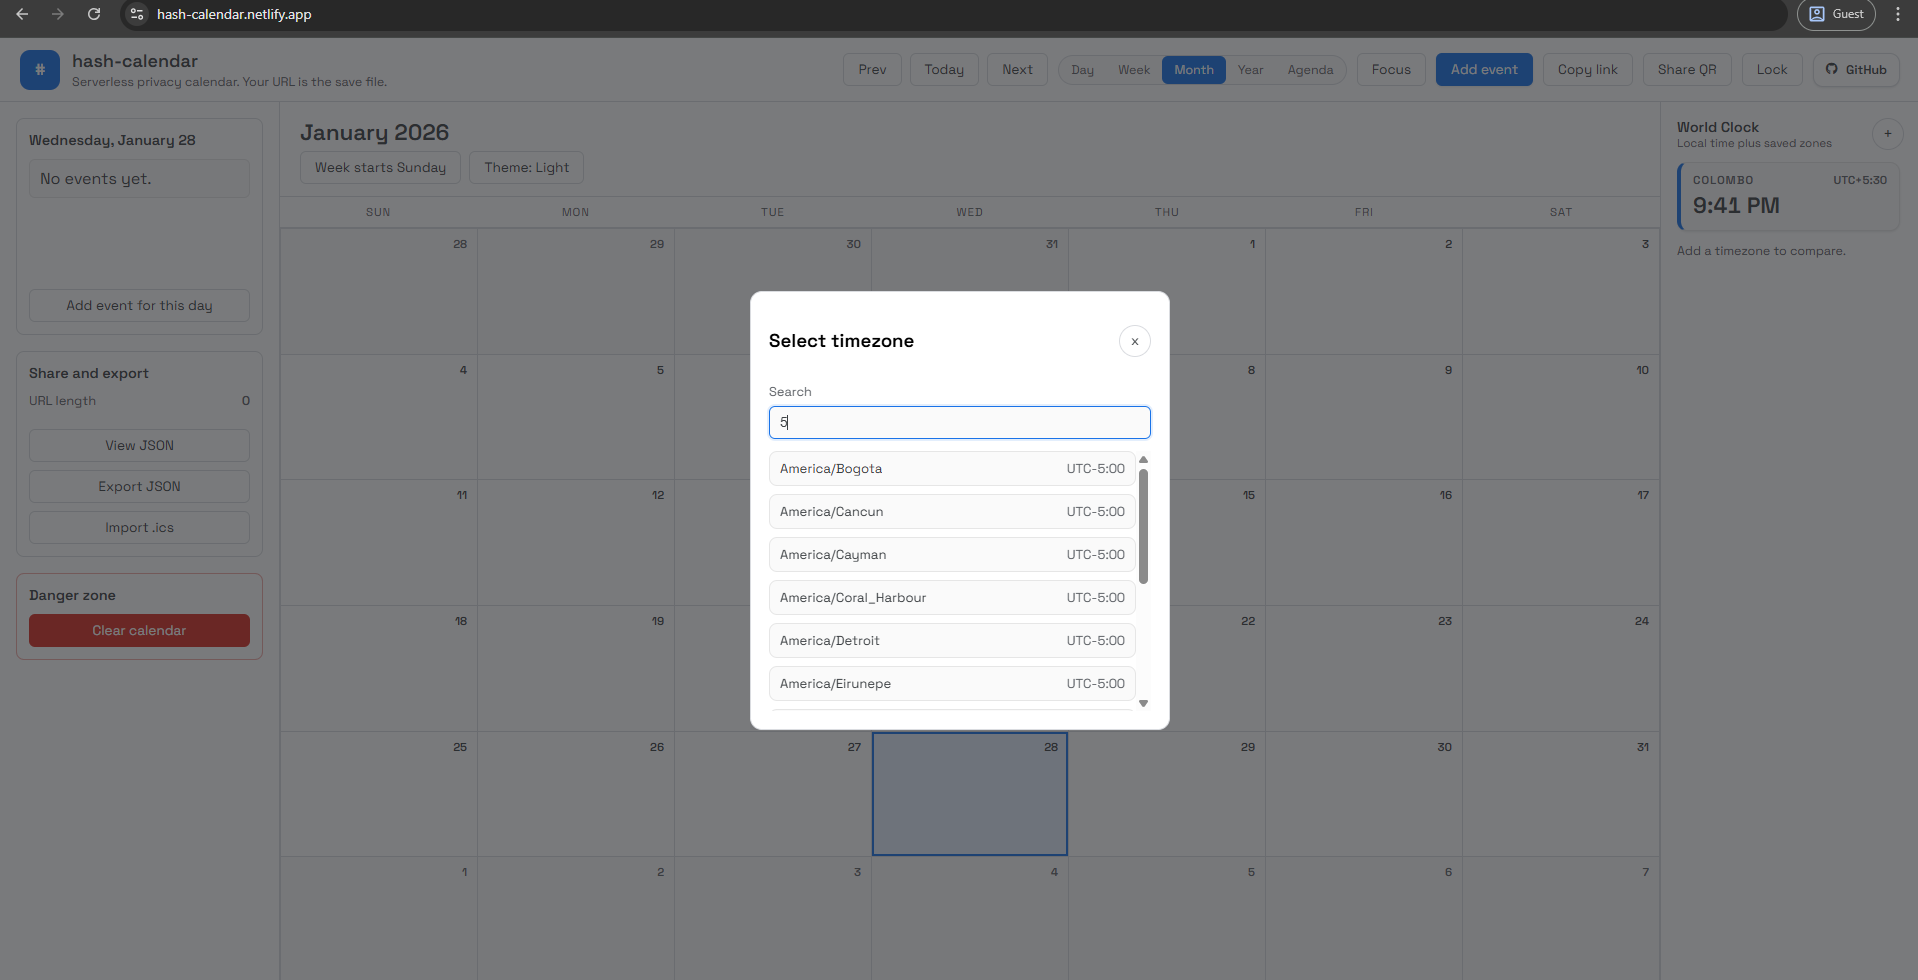
Task: Close the Select timezone dialog
Action: (x=1134, y=341)
